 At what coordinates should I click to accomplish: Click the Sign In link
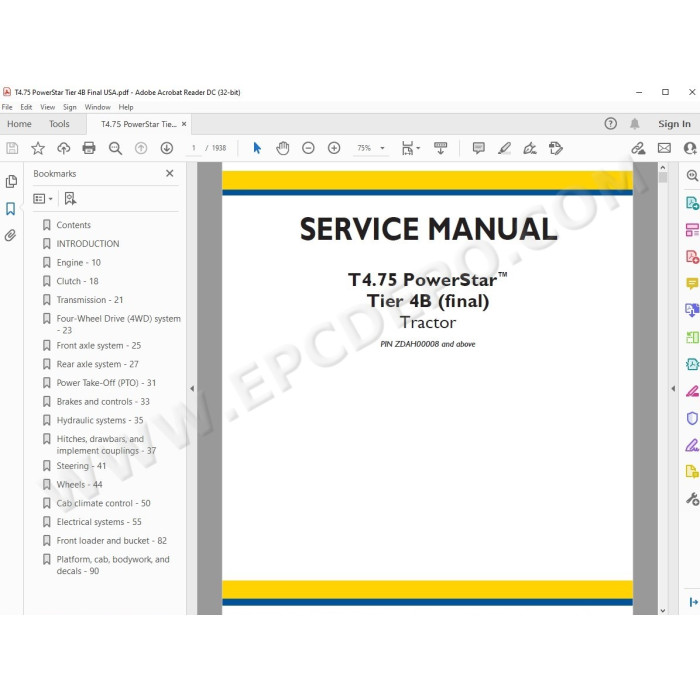[674, 124]
